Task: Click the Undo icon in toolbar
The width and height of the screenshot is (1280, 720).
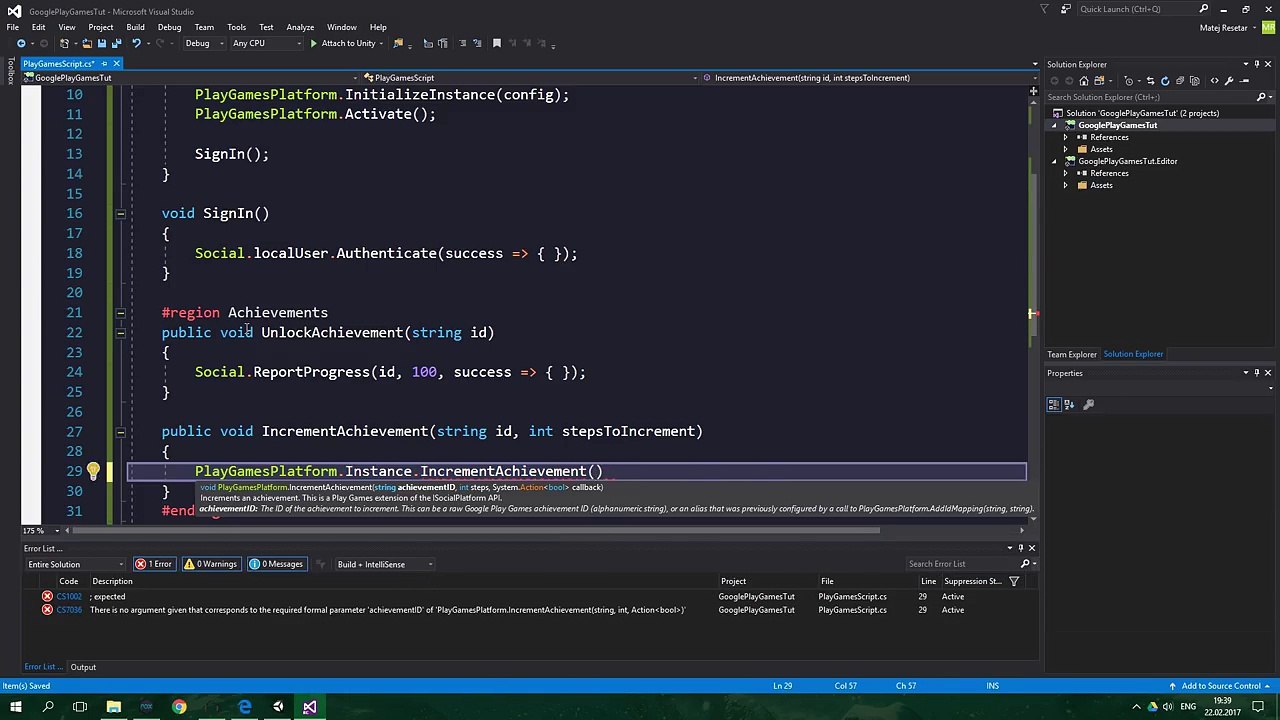Action: [136, 43]
